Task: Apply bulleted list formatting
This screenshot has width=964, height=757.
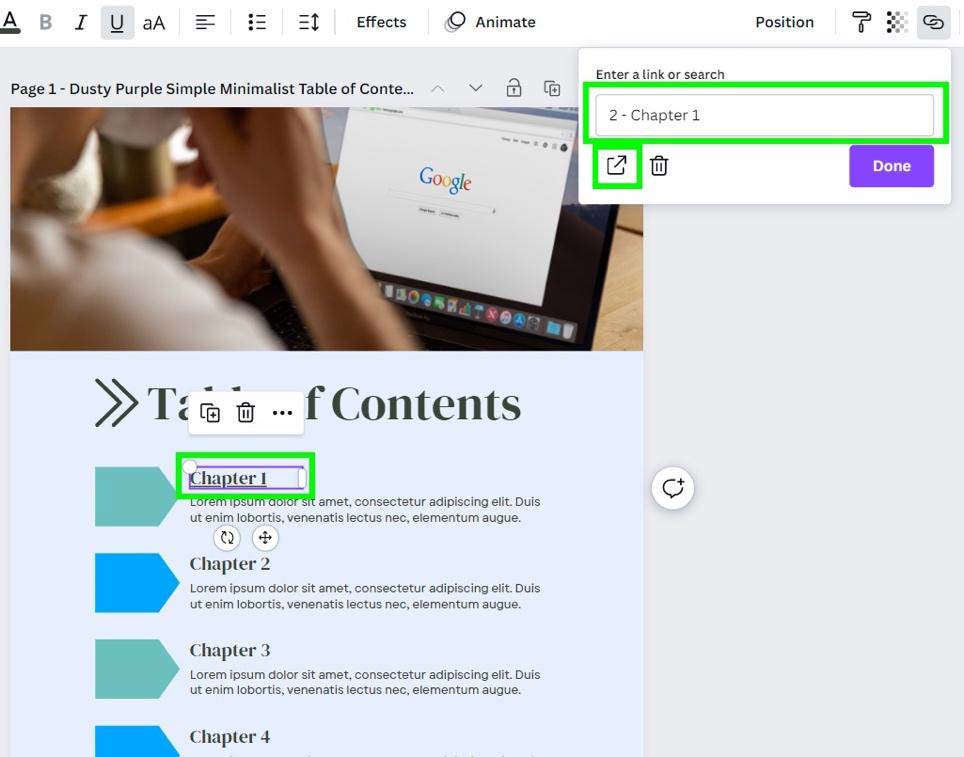Action: click(257, 22)
